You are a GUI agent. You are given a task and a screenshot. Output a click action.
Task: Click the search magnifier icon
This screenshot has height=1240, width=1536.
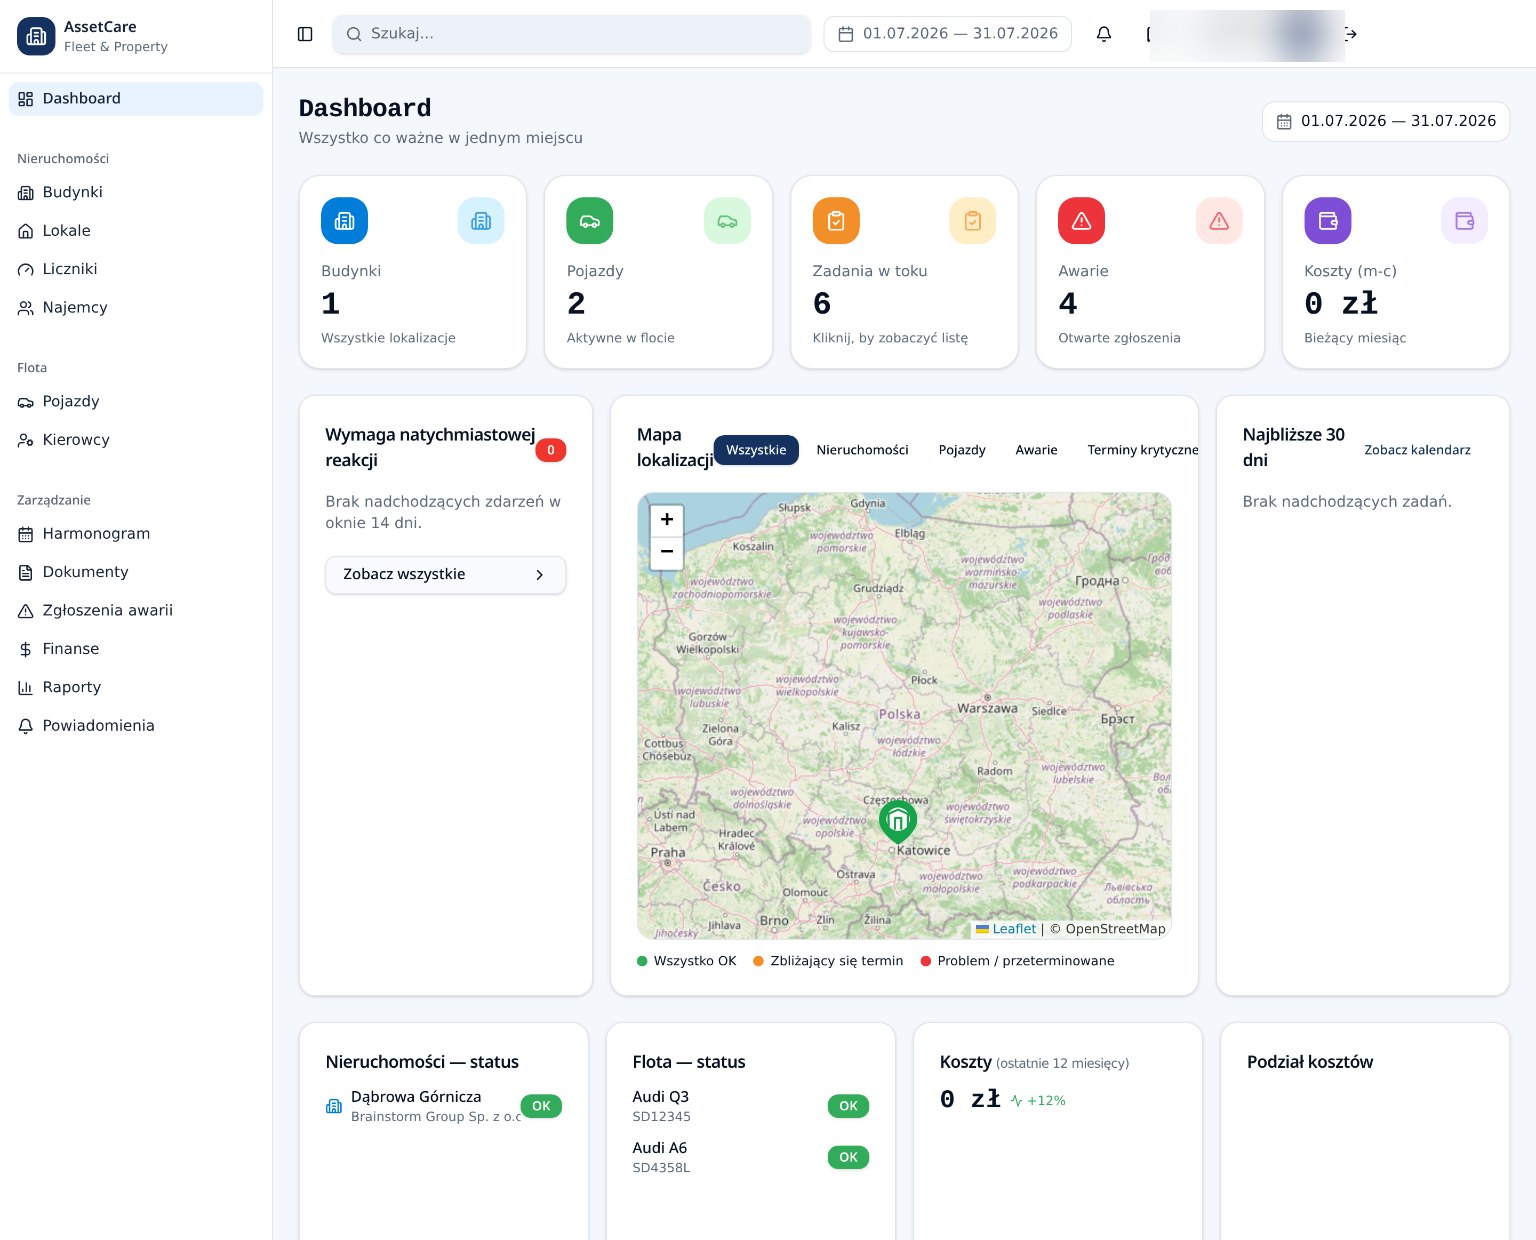[354, 34]
